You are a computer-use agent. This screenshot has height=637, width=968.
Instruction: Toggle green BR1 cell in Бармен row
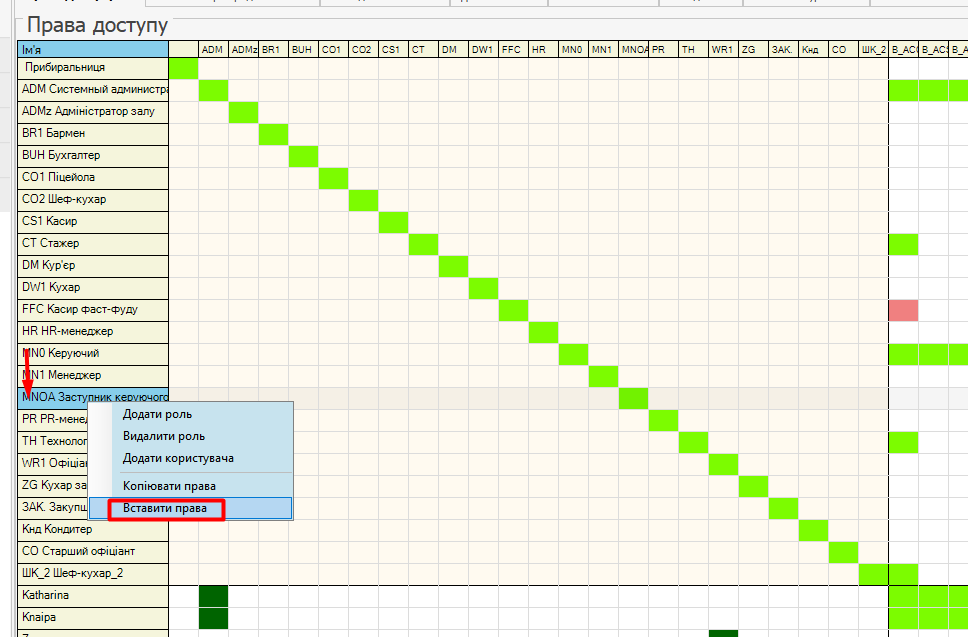[x=273, y=134]
